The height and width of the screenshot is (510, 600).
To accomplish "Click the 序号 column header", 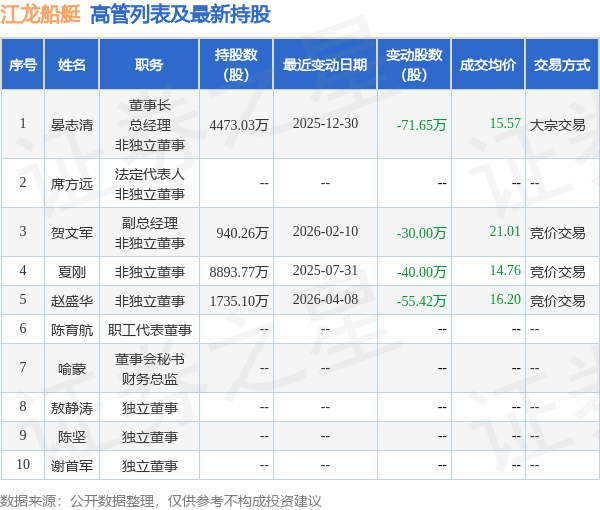I will pos(23,64).
